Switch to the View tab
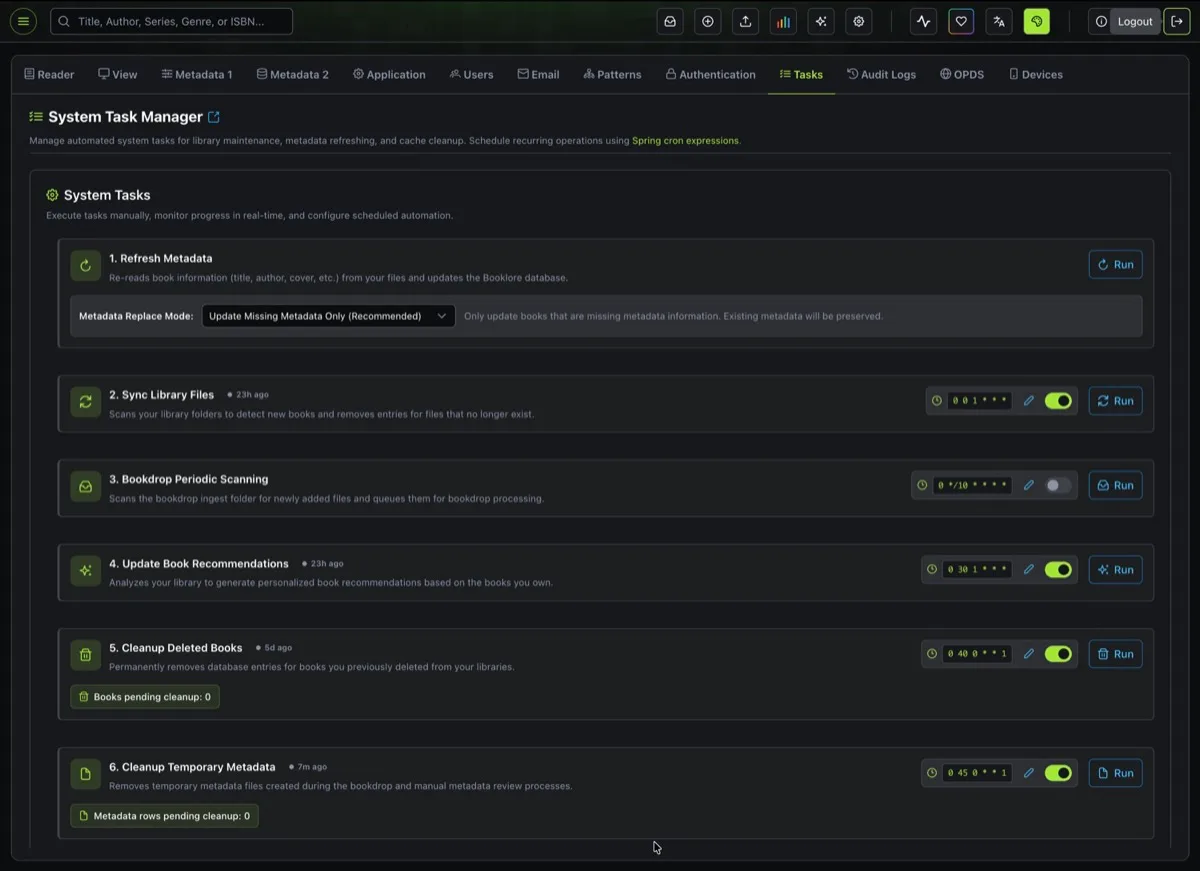The image size is (1200, 871). 118,74
